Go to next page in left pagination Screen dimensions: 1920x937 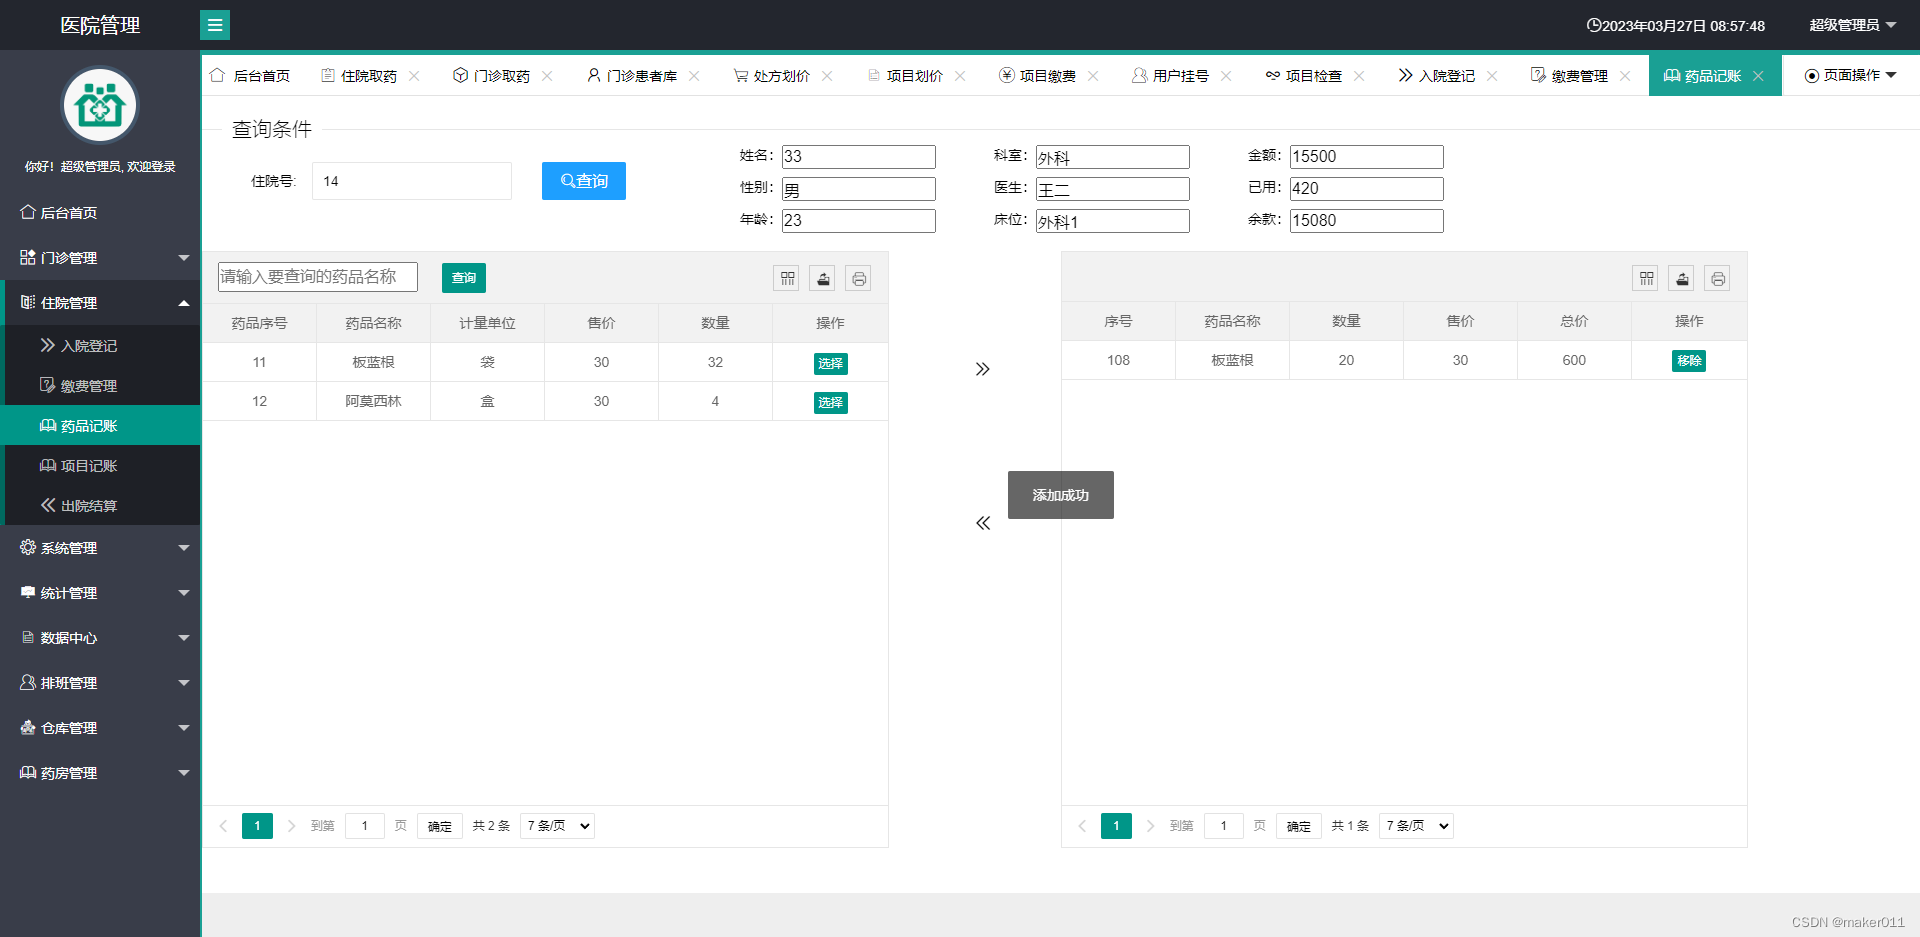291,826
